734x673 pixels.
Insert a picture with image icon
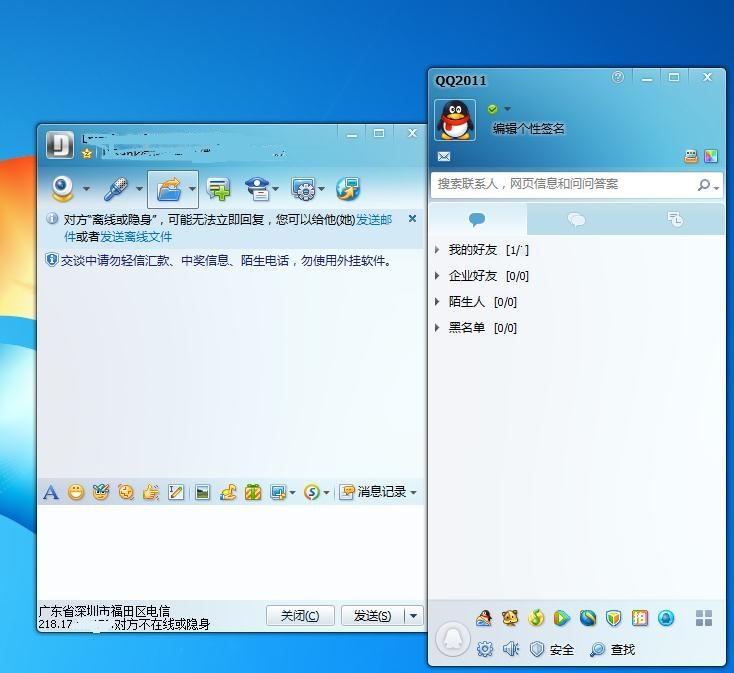coord(202,492)
